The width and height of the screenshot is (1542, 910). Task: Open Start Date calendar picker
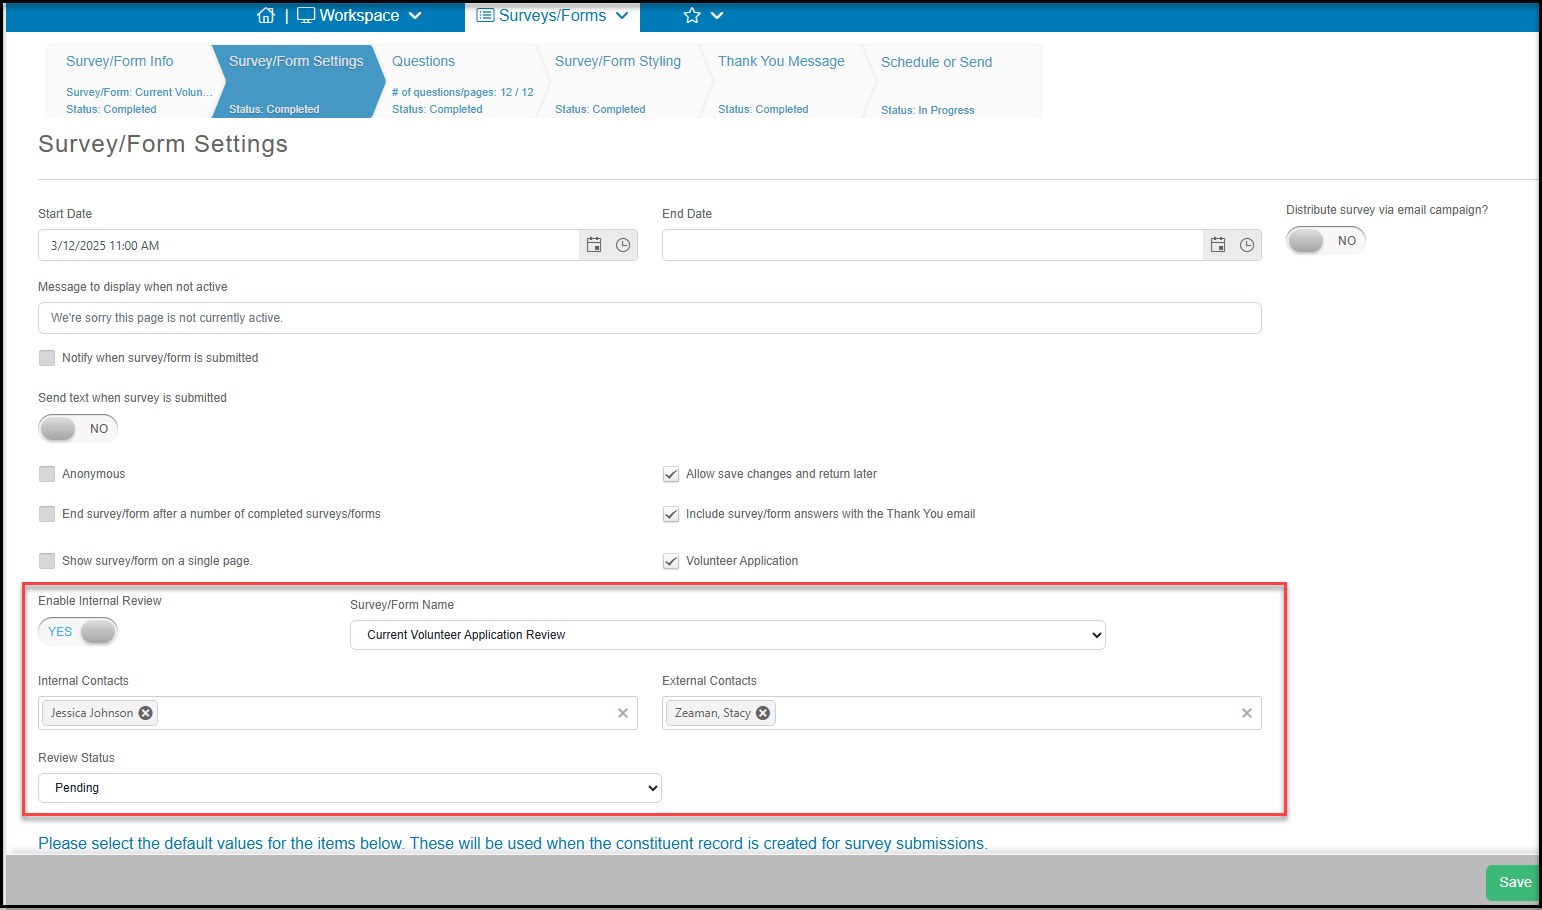[594, 245]
